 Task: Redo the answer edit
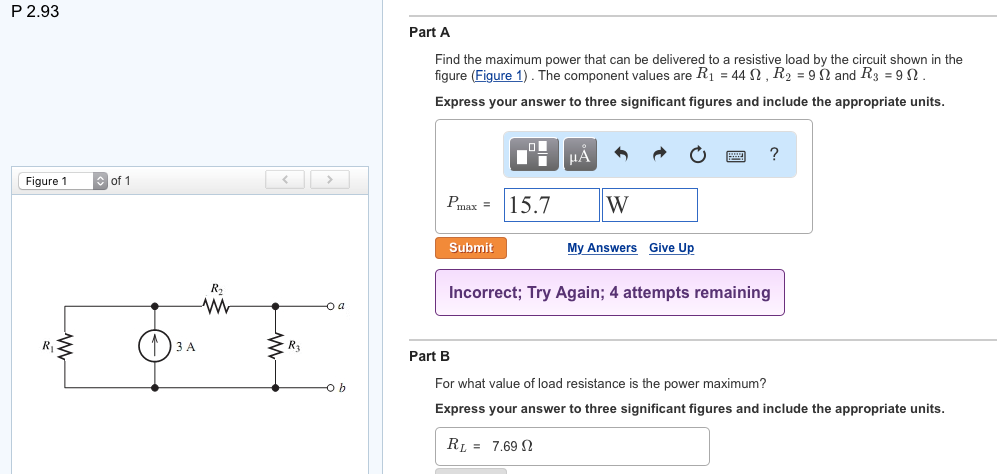pos(659,155)
